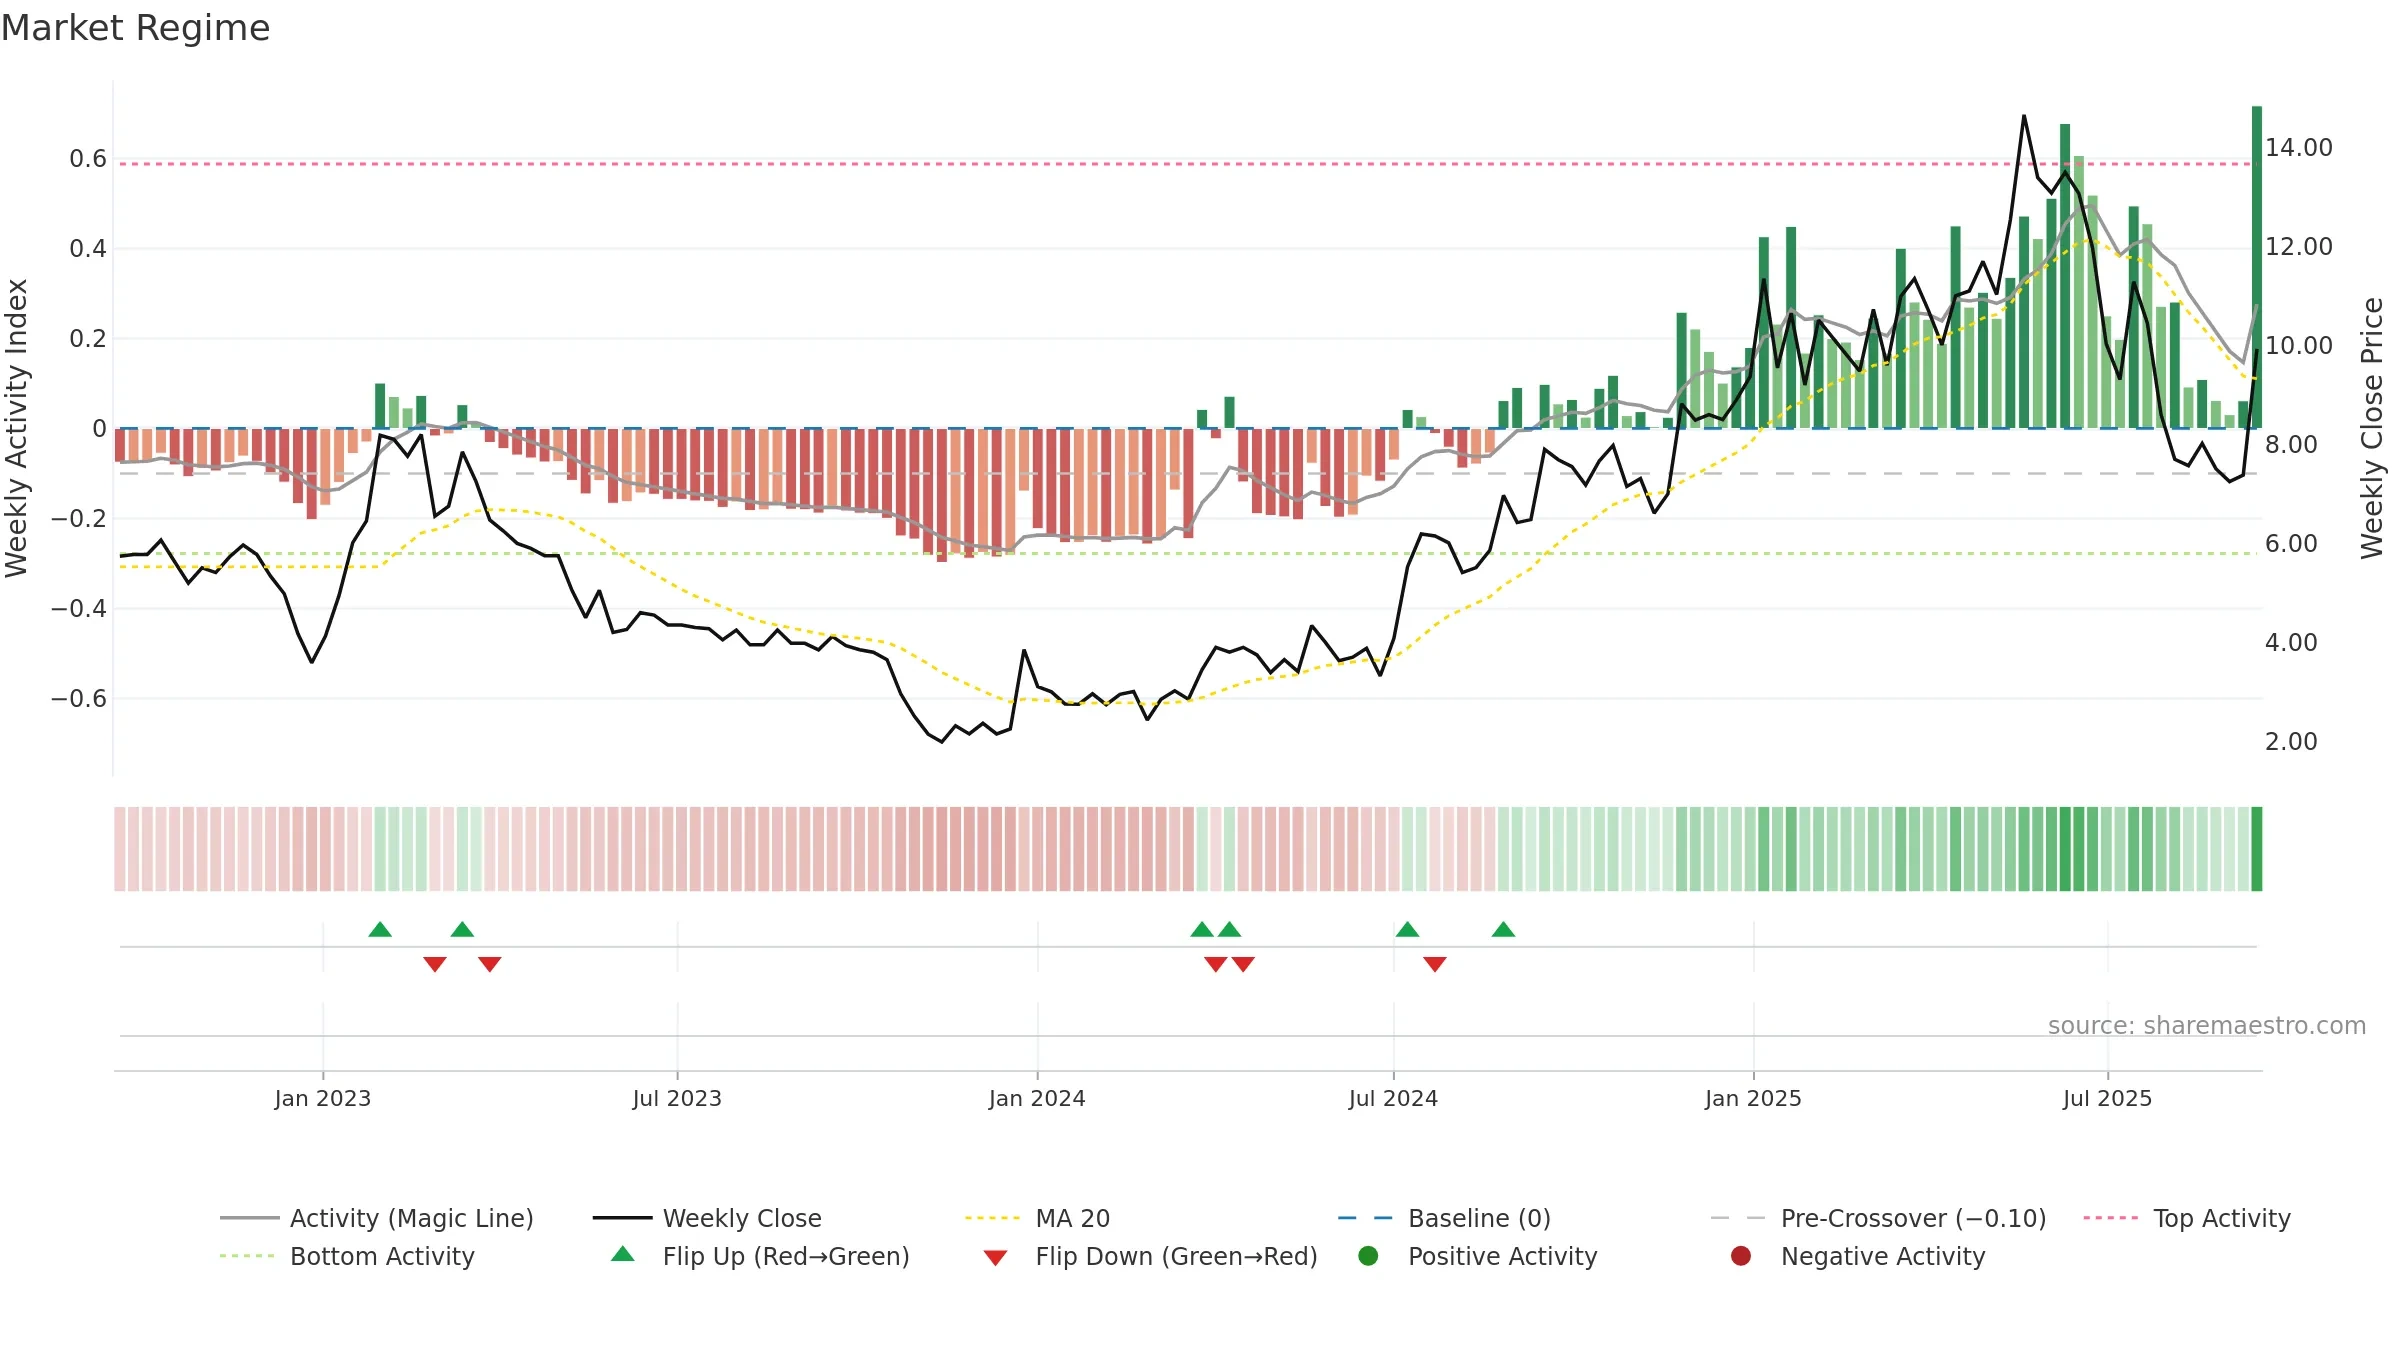Click the red Negative Activity legend dot
This screenshot has width=2400, height=1350.
1741,1256
